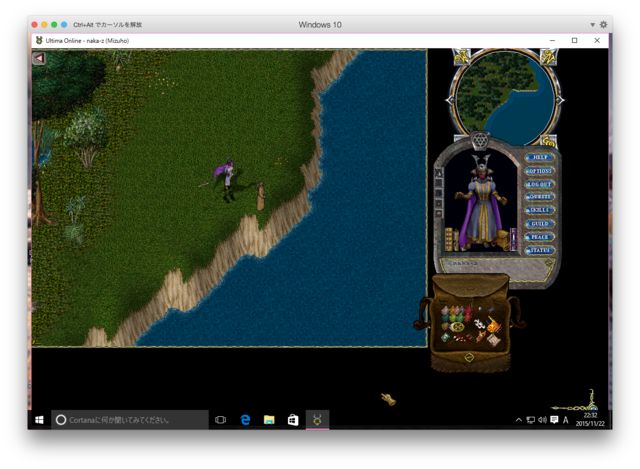Open the Skills list from paperdoll
This screenshot has height=469, width=640.
pos(540,210)
